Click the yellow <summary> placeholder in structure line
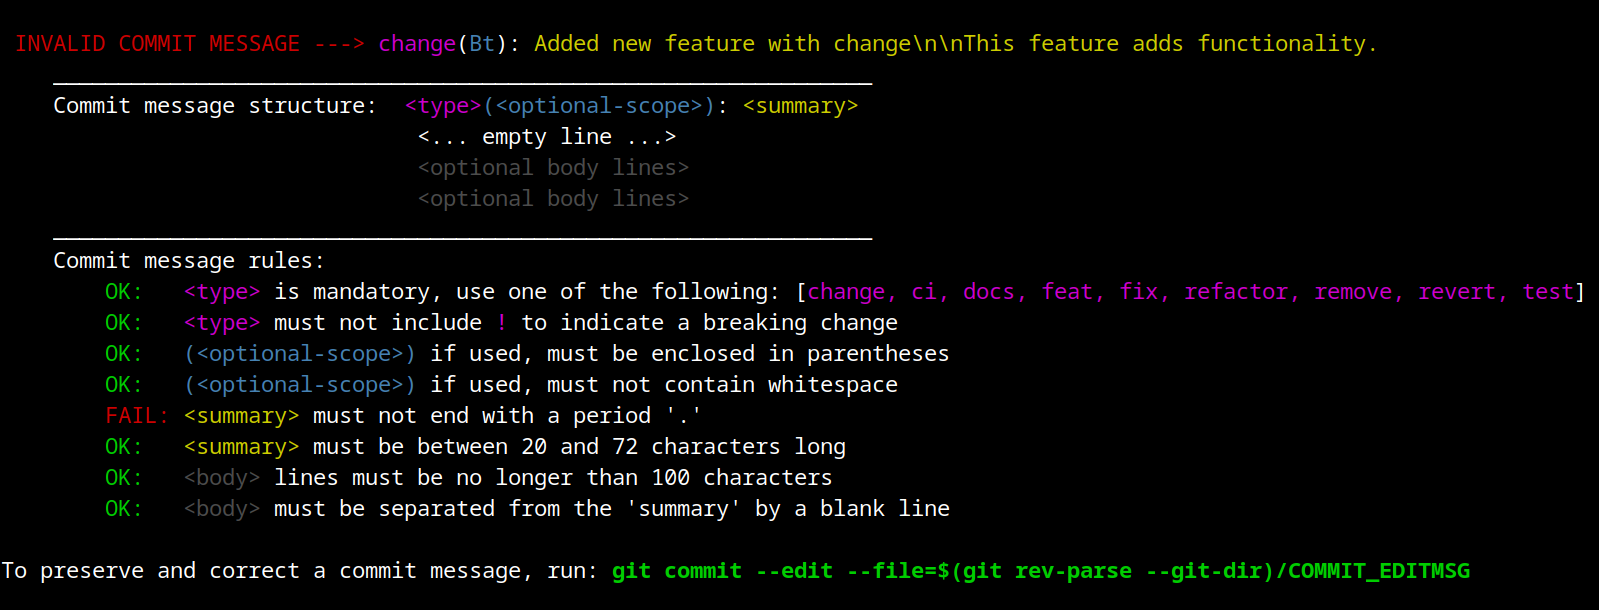 (800, 106)
